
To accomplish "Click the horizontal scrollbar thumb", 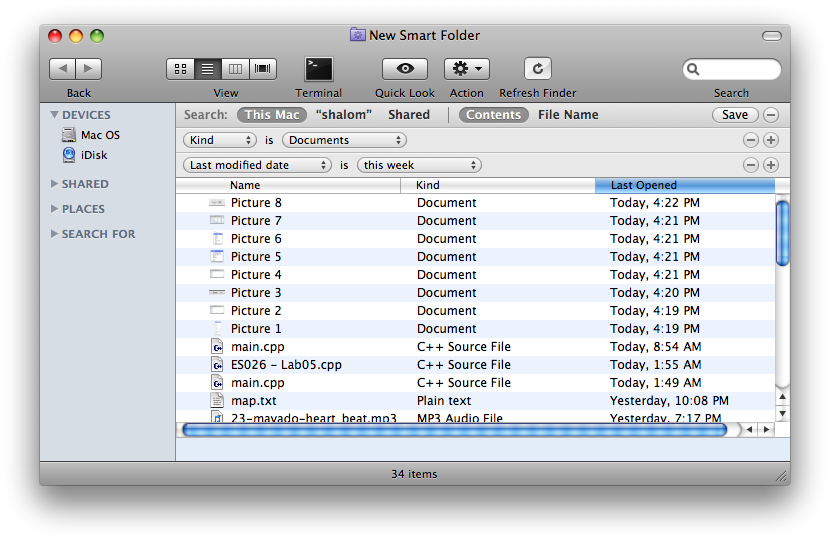I will 455,430.
